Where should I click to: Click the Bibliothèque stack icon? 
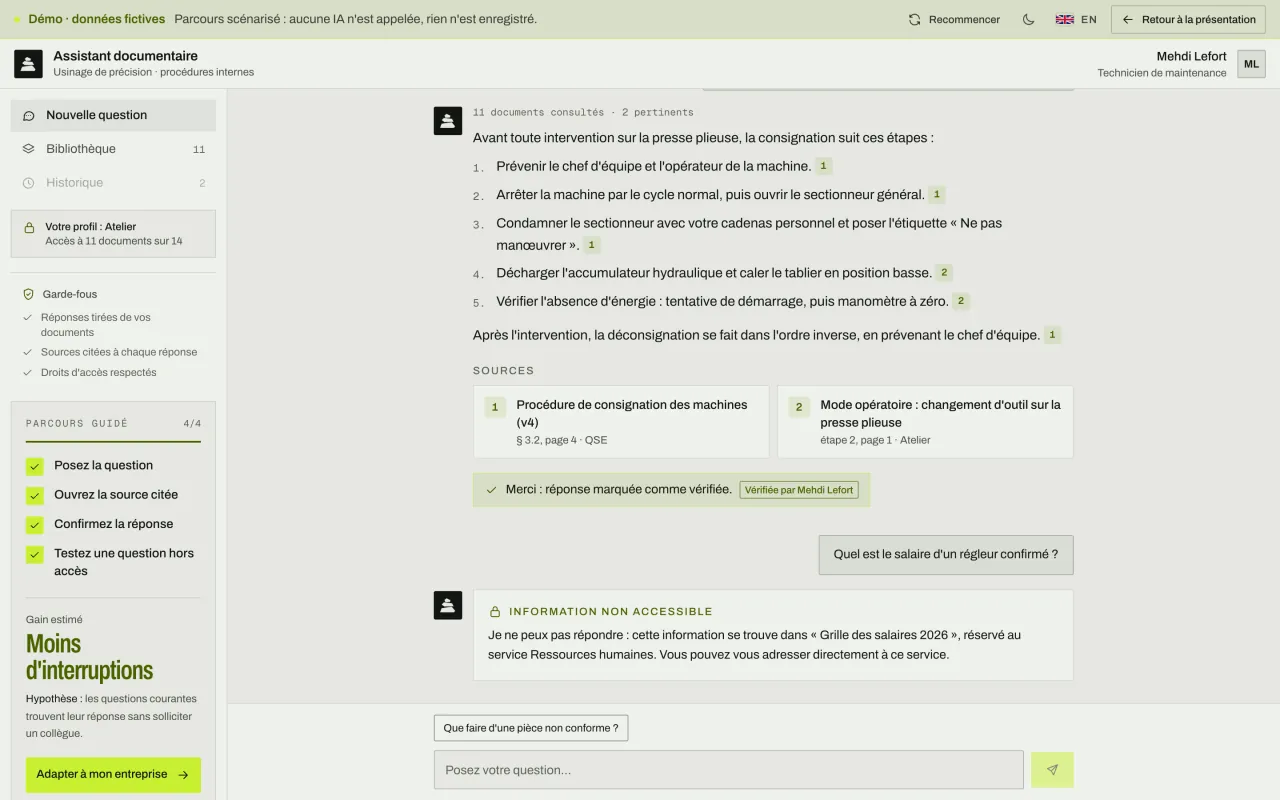[x=29, y=149]
